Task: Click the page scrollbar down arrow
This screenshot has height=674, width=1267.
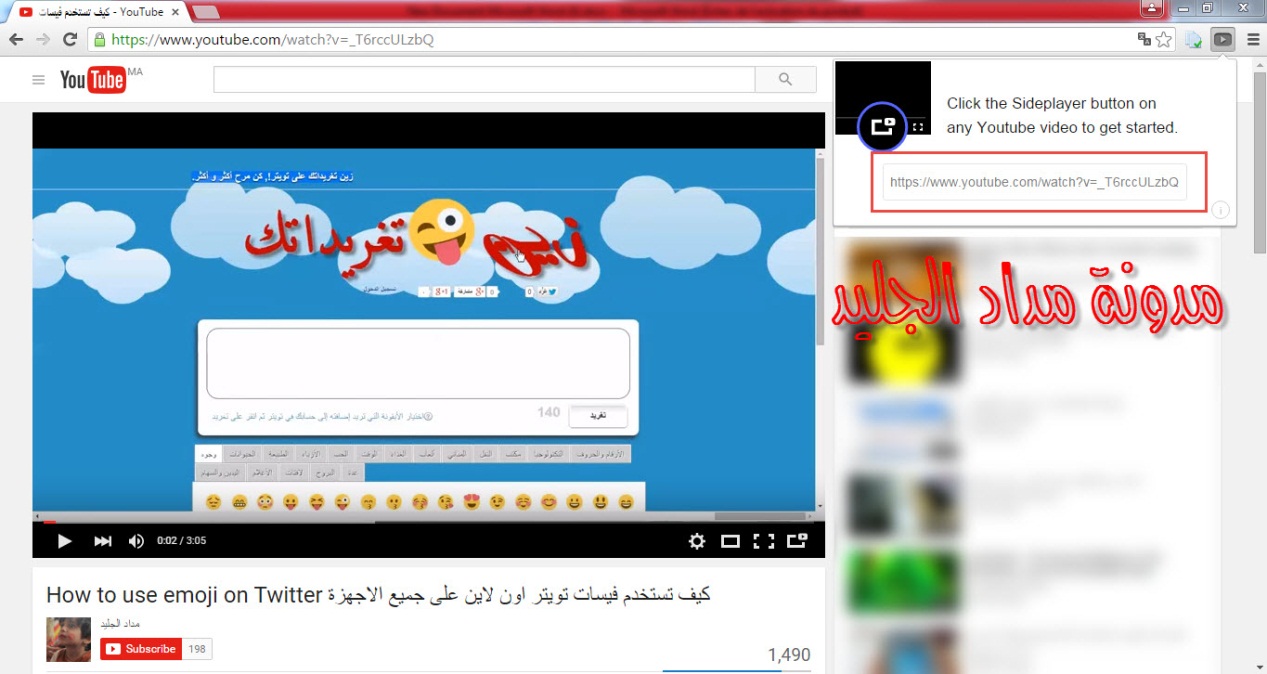Action: [1258, 665]
